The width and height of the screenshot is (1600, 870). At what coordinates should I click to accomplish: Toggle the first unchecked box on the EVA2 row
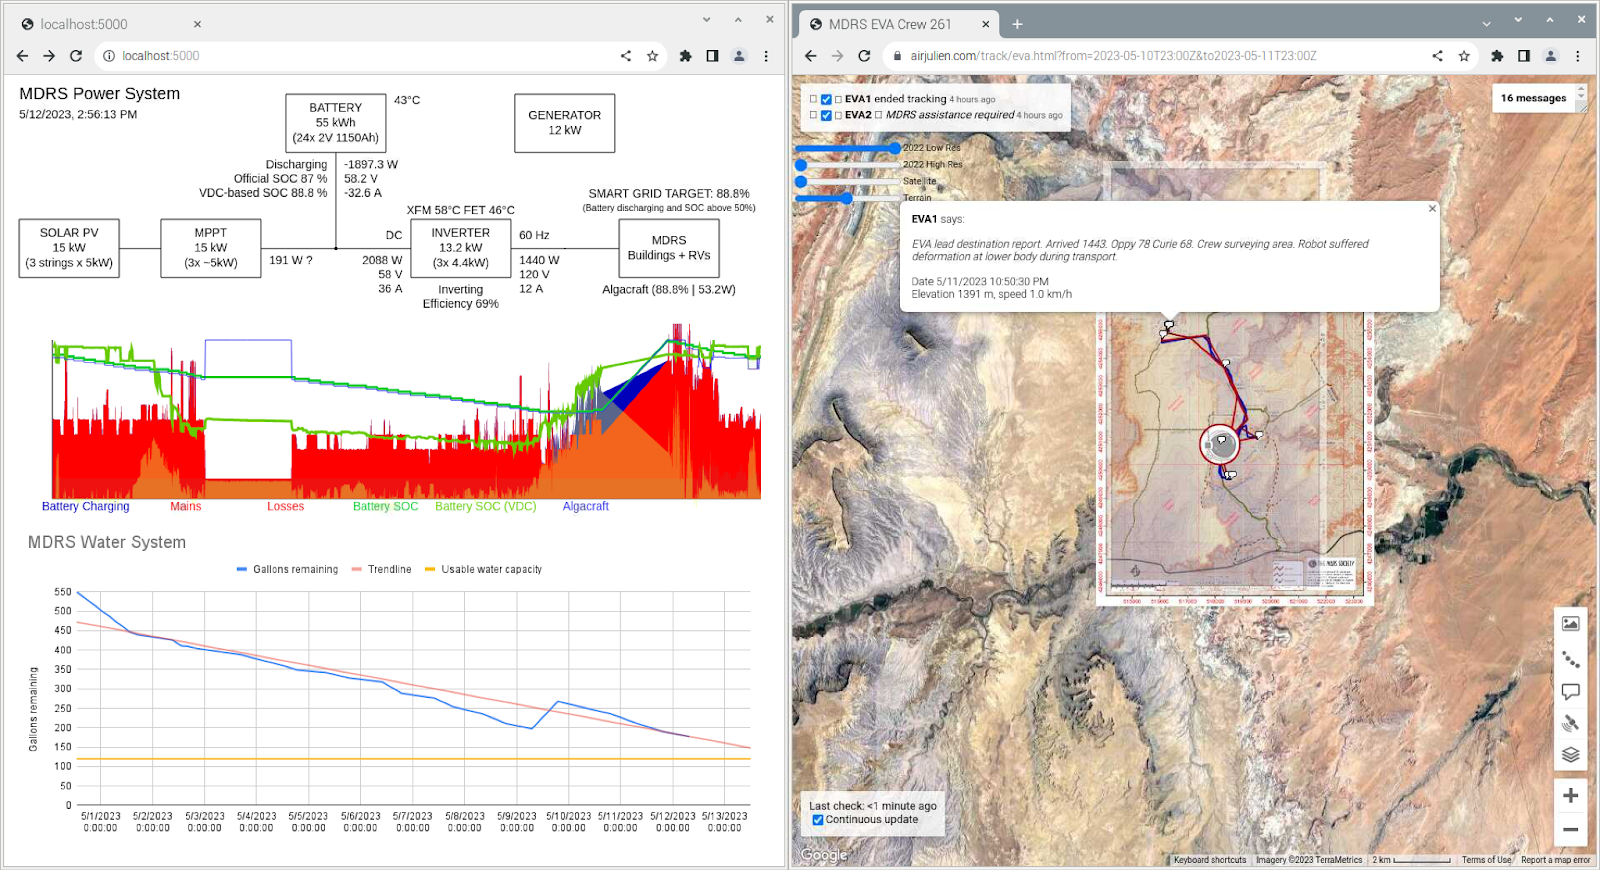pos(813,115)
